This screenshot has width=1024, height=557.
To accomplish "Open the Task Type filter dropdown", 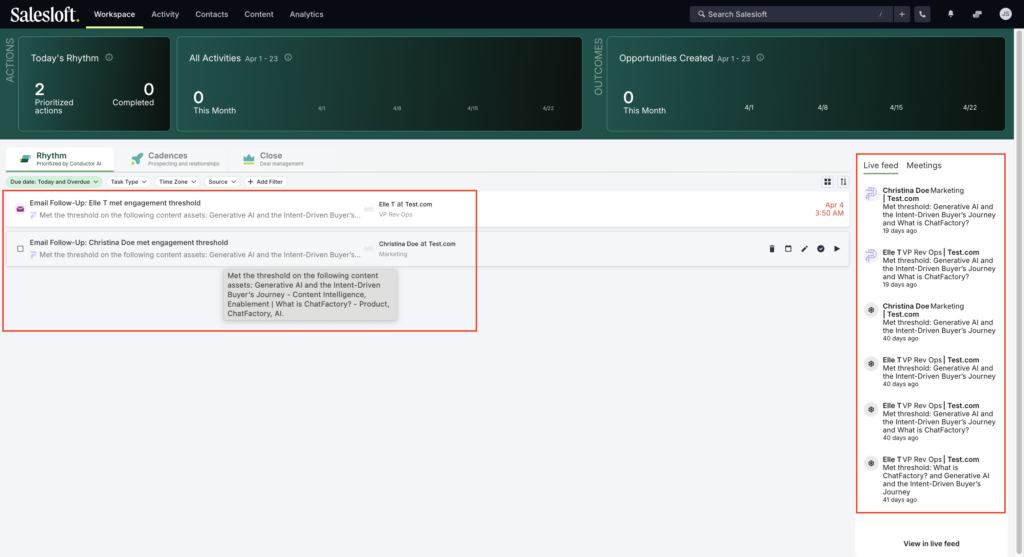I will coord(128,182).
